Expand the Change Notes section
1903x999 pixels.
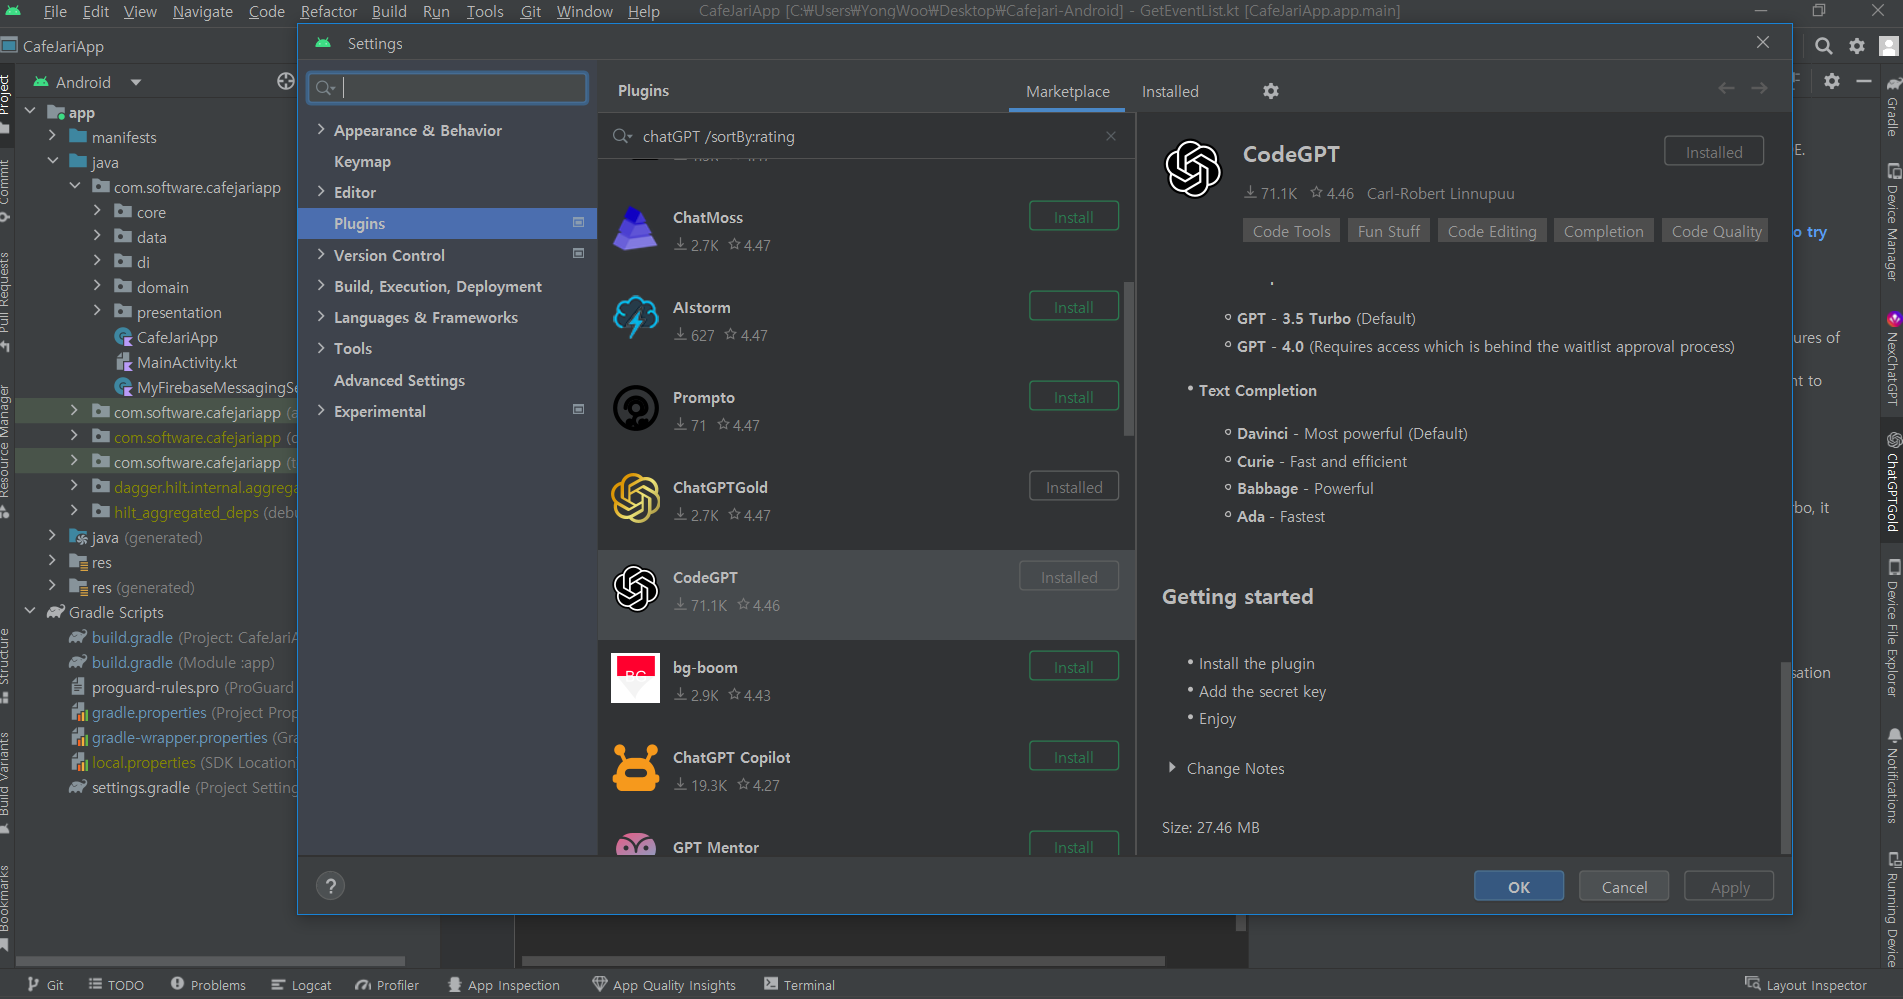[x=1172, y=768]
